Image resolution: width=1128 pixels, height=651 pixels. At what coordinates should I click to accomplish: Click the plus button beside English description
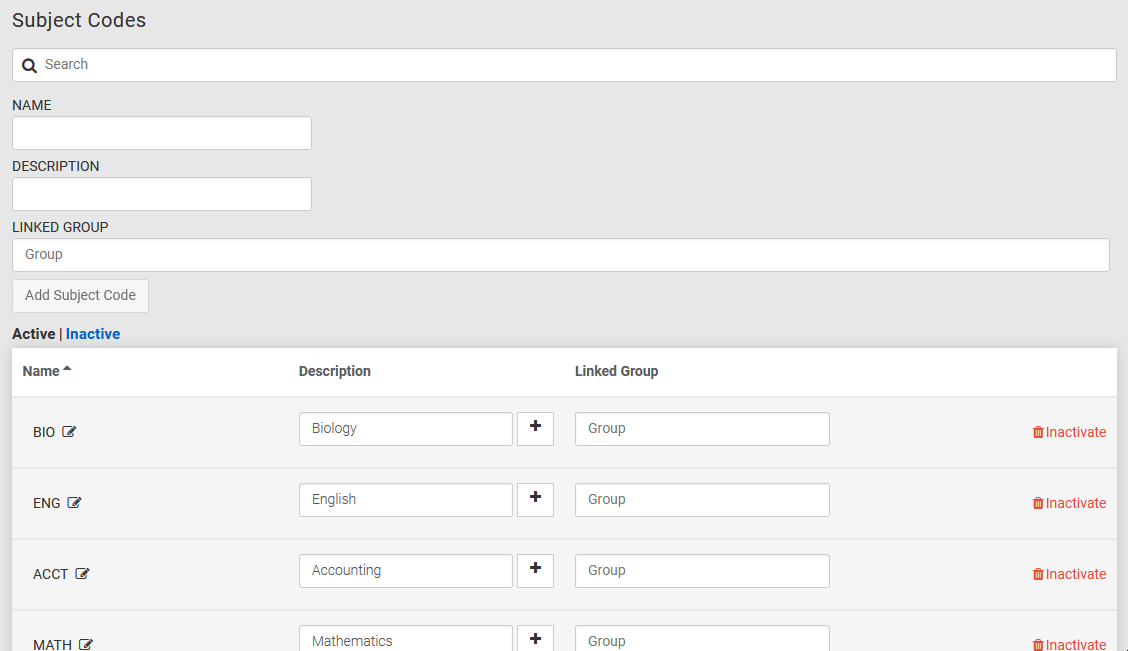click(x=535, y=499)
